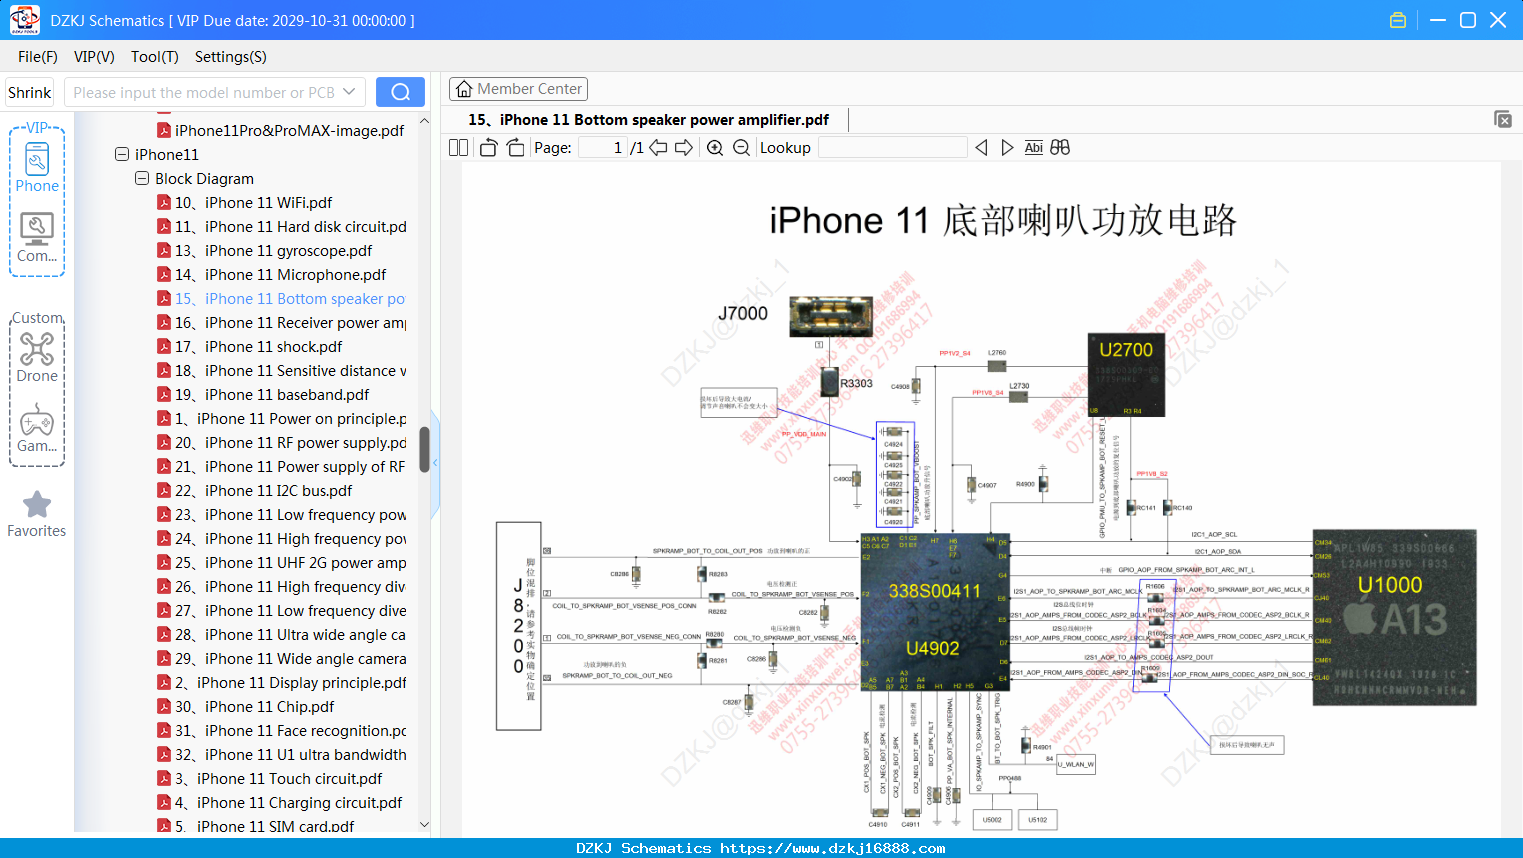1523x858 pixels.
Task: Open iPhone 11 U1 ultra bandwidth file
Action: coord(282,754)
